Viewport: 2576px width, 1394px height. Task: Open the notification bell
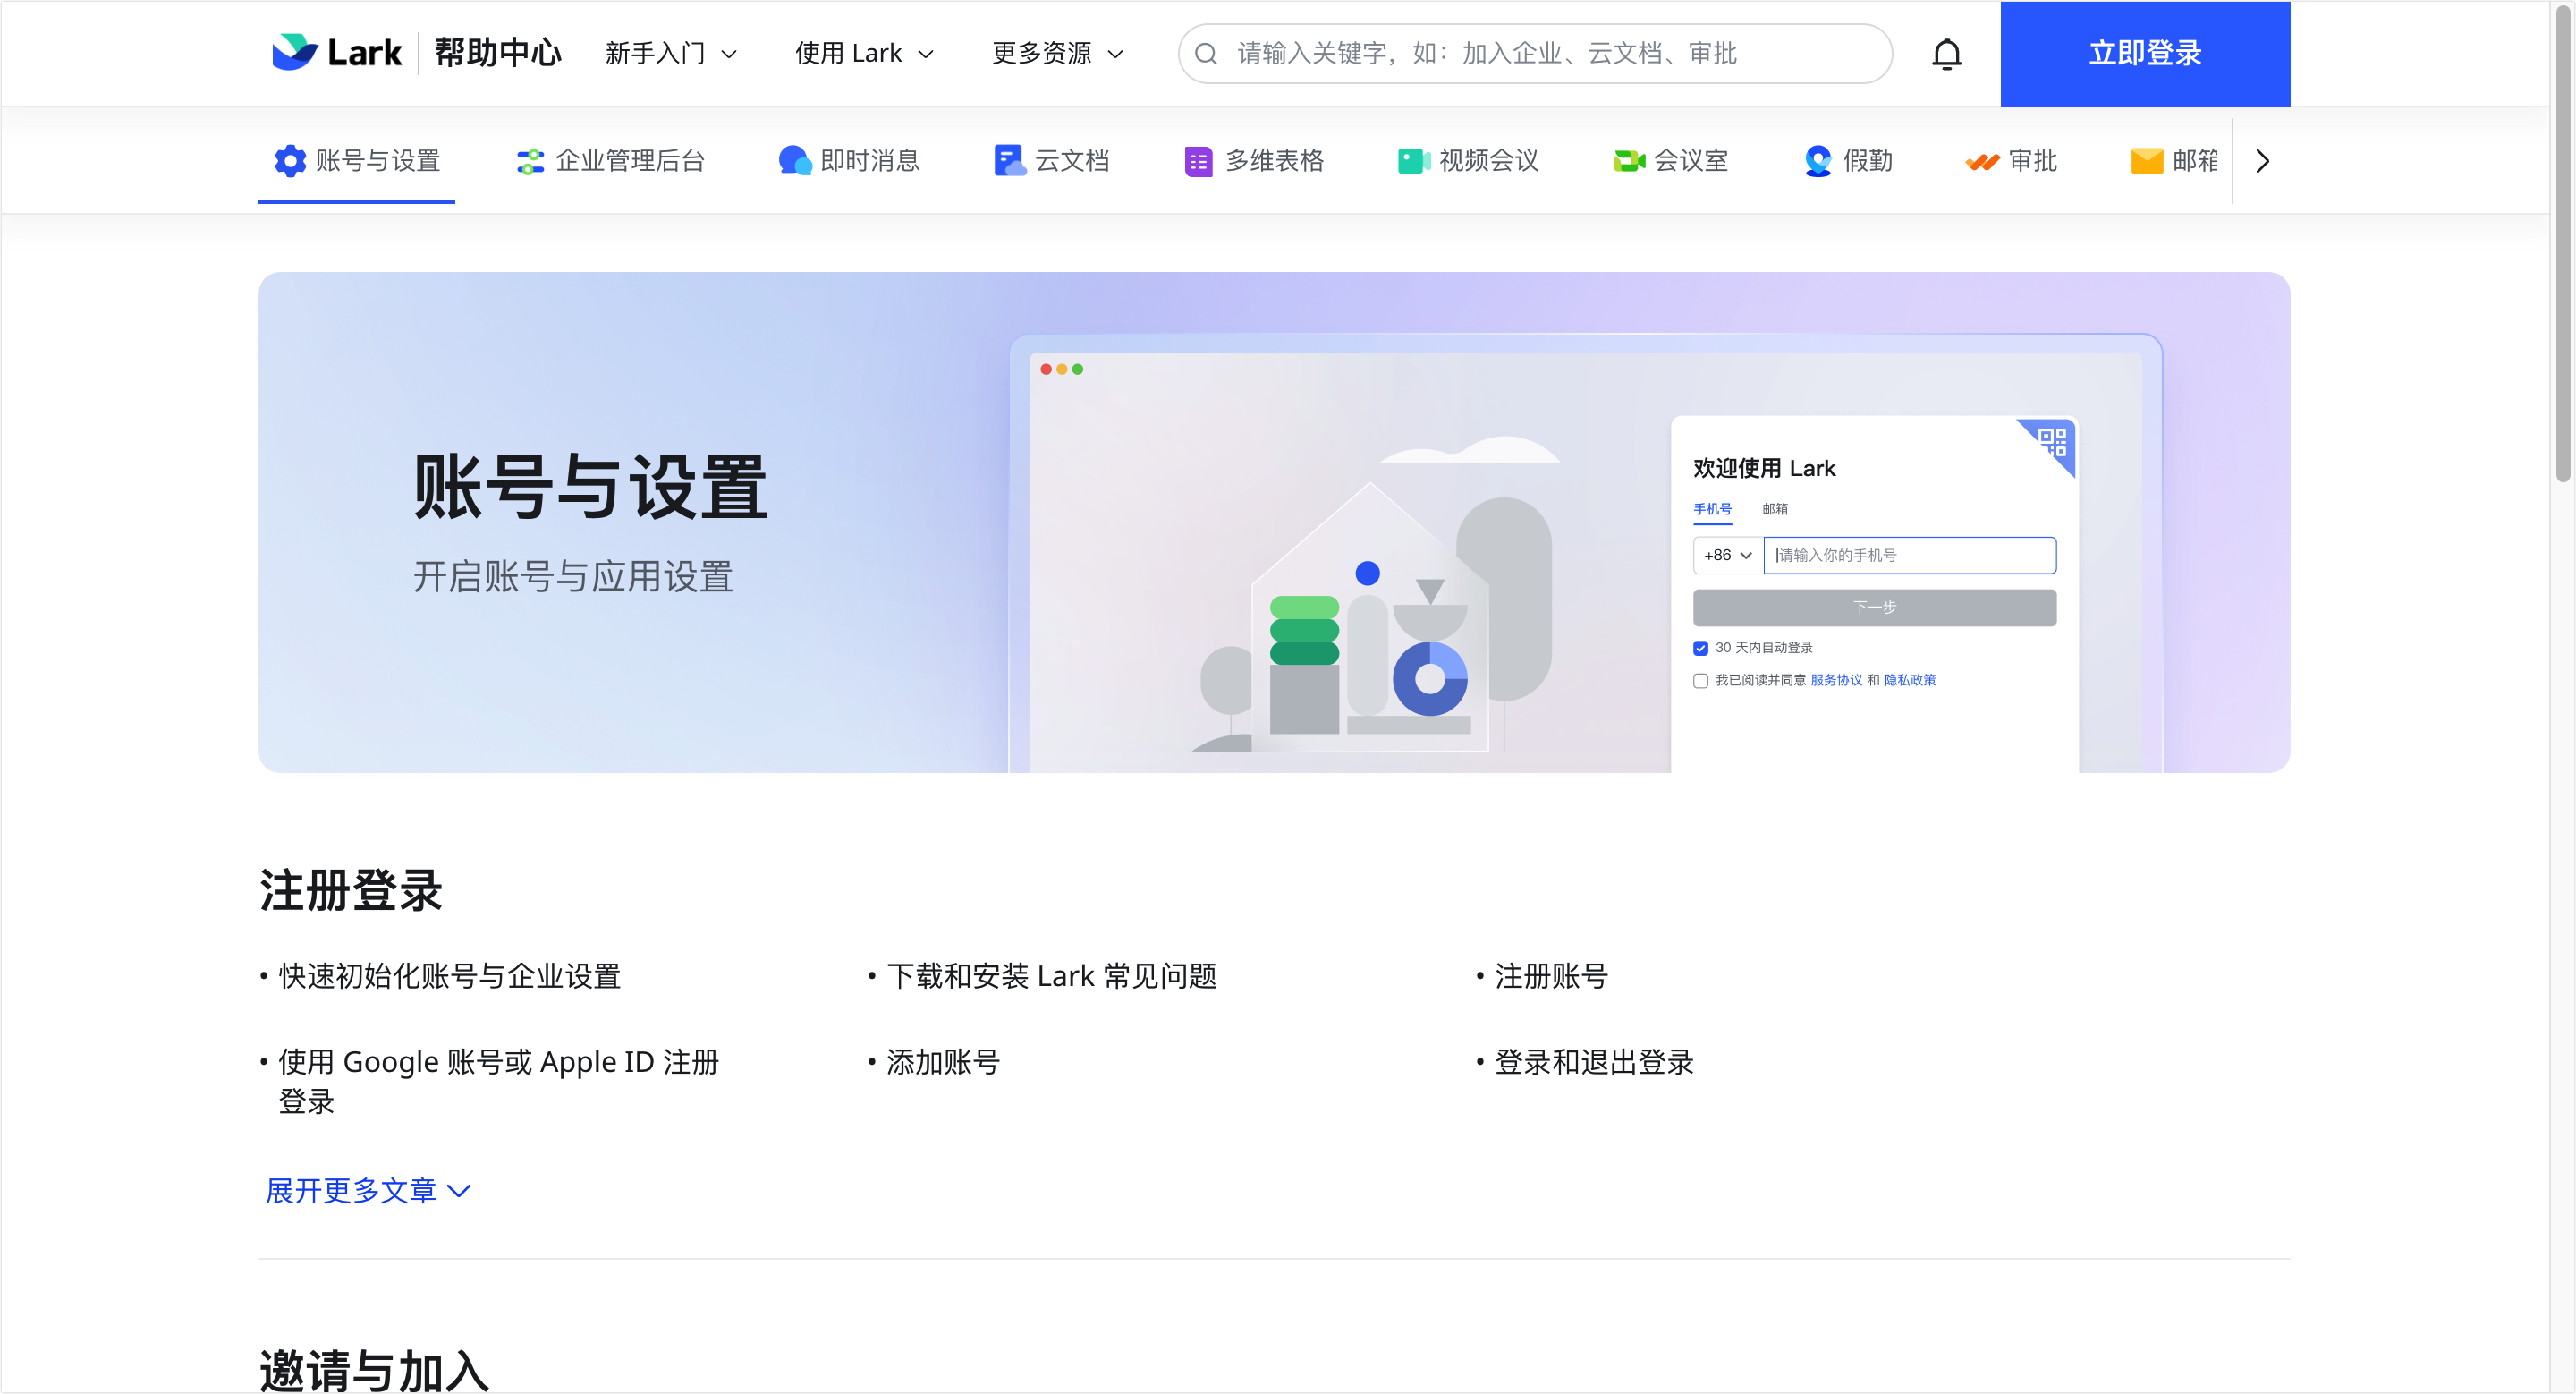[1946, 54]
